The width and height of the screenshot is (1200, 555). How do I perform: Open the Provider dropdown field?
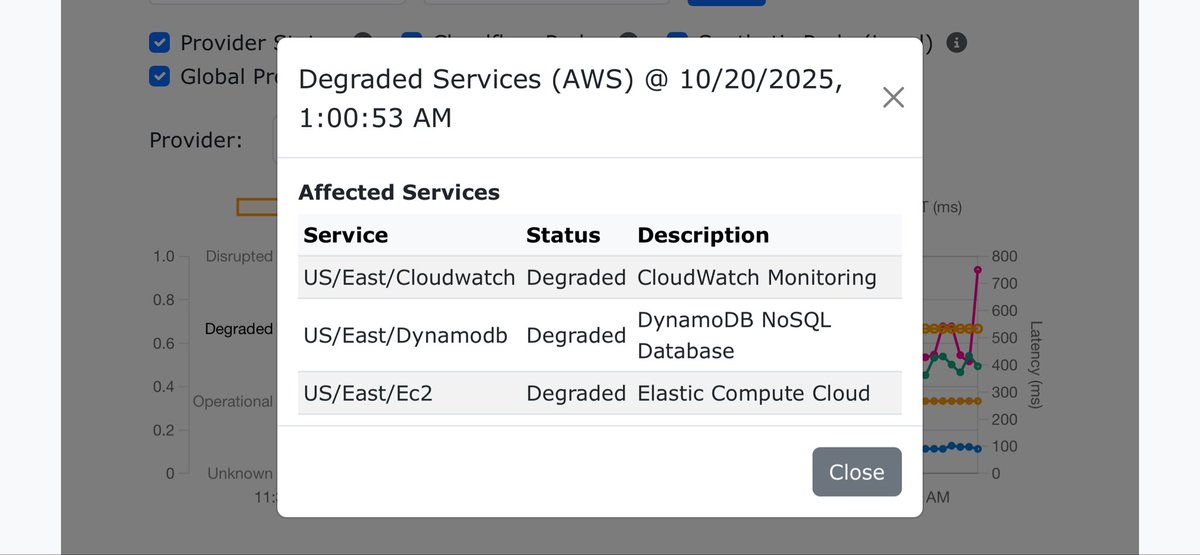pos(276,140)
